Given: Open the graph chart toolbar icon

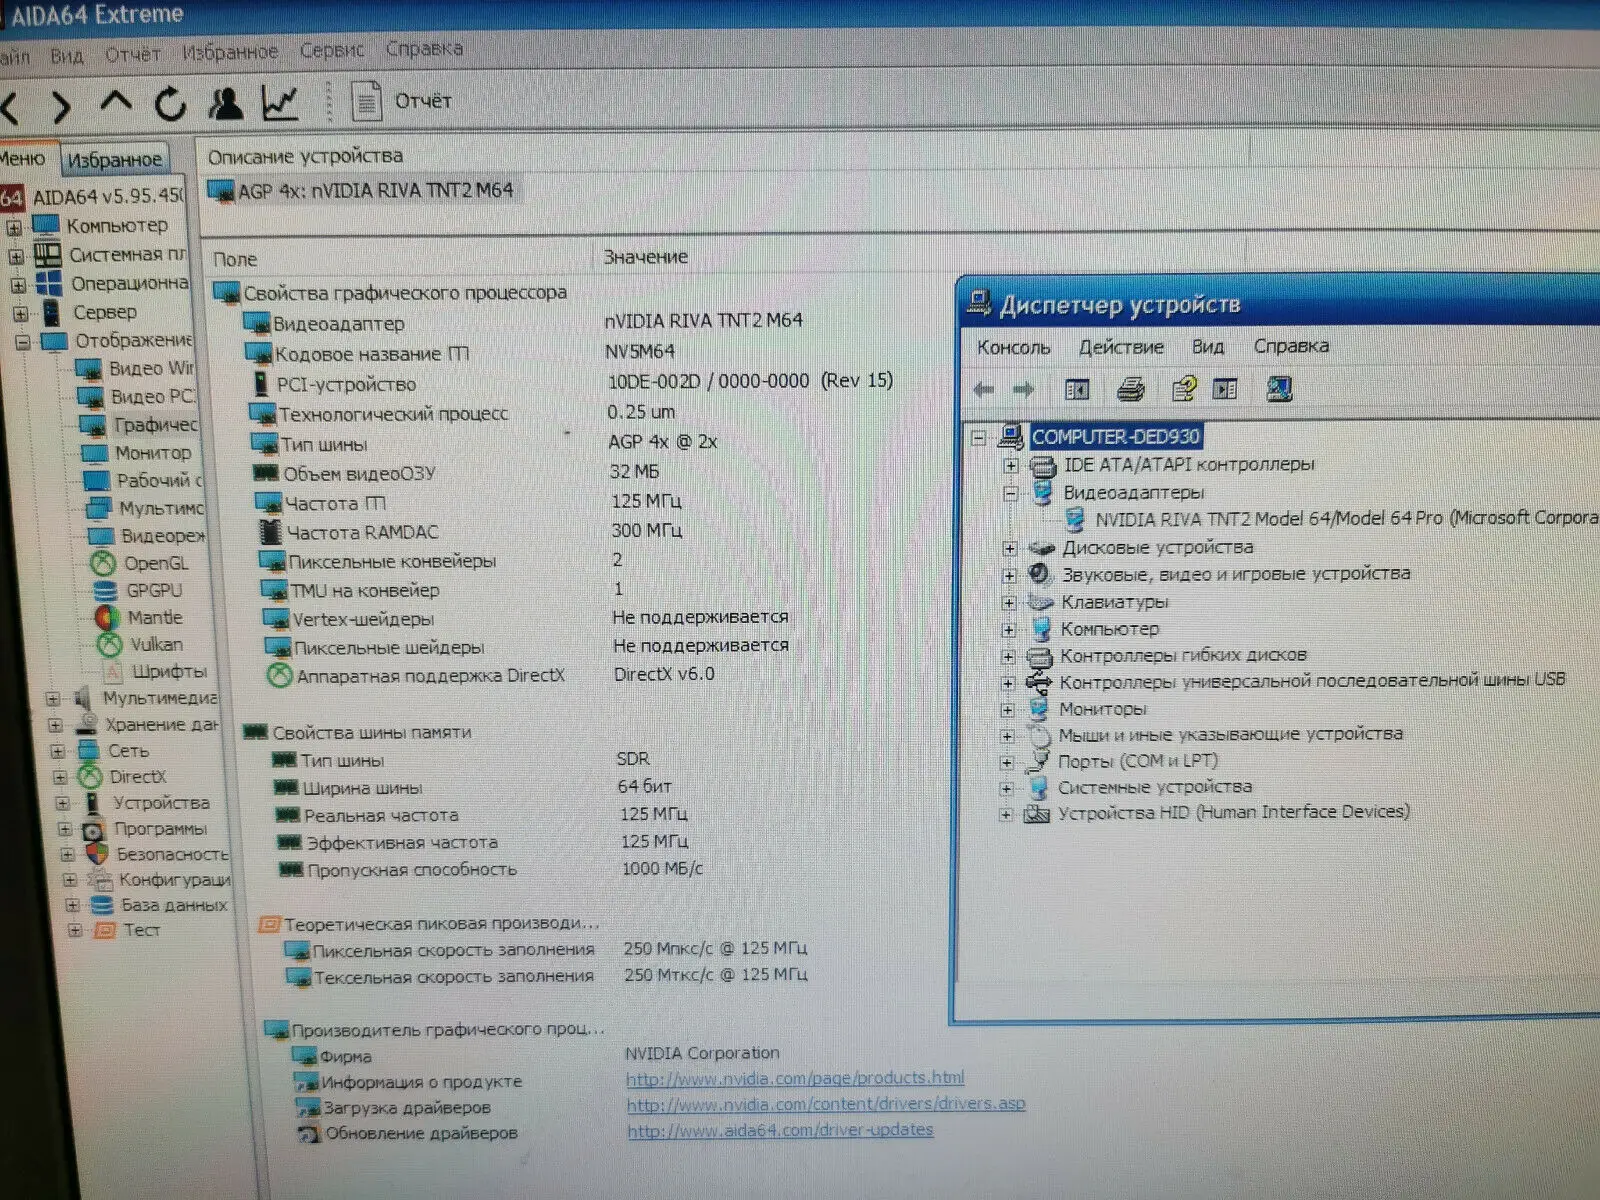Looking at the screenshot, I should [x=280, y=102].
